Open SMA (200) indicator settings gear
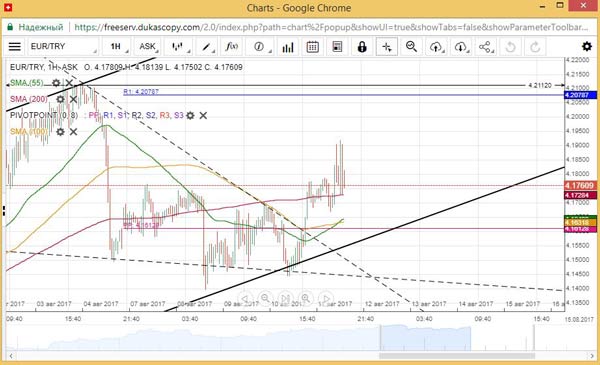This screenshot has width=600, height=365. coord(60,99)
